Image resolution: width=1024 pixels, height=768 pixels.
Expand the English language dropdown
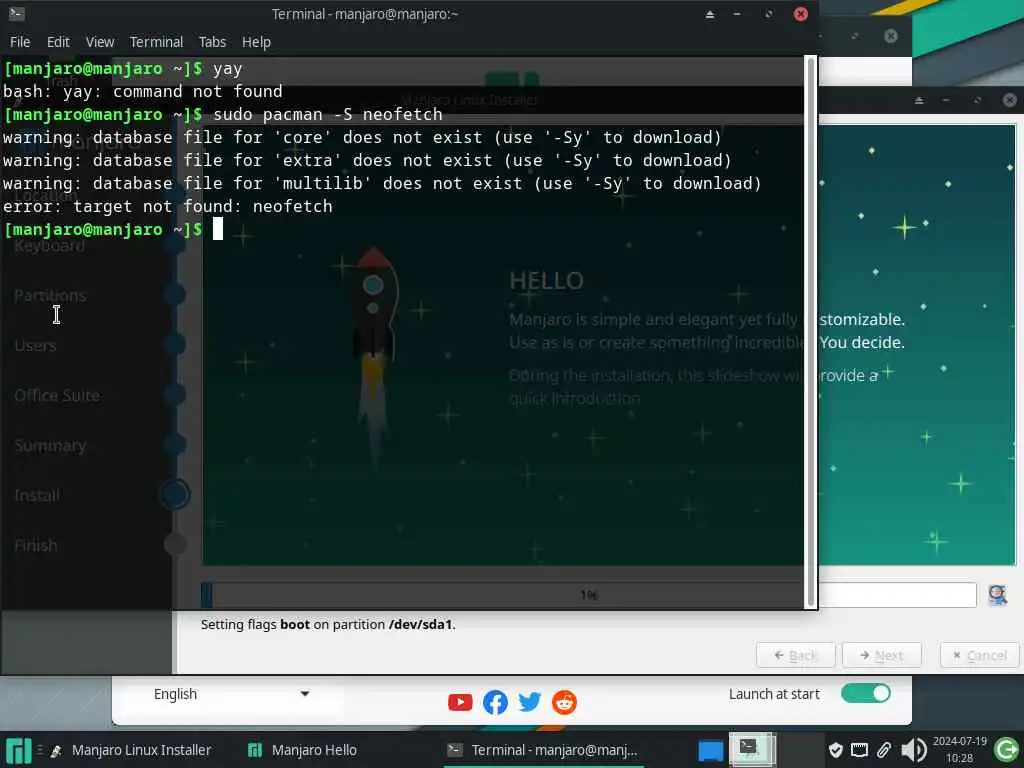[231, 694]
